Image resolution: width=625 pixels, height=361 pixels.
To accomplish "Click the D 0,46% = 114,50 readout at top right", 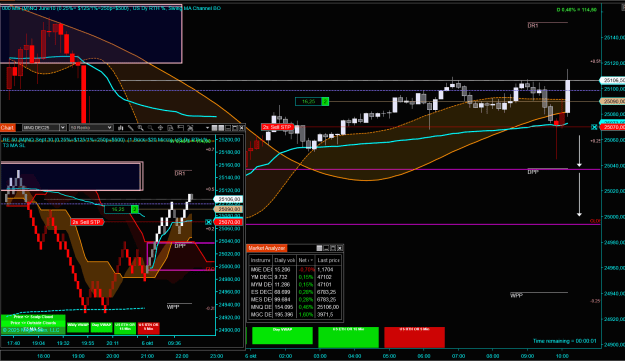I will (577, 10).
